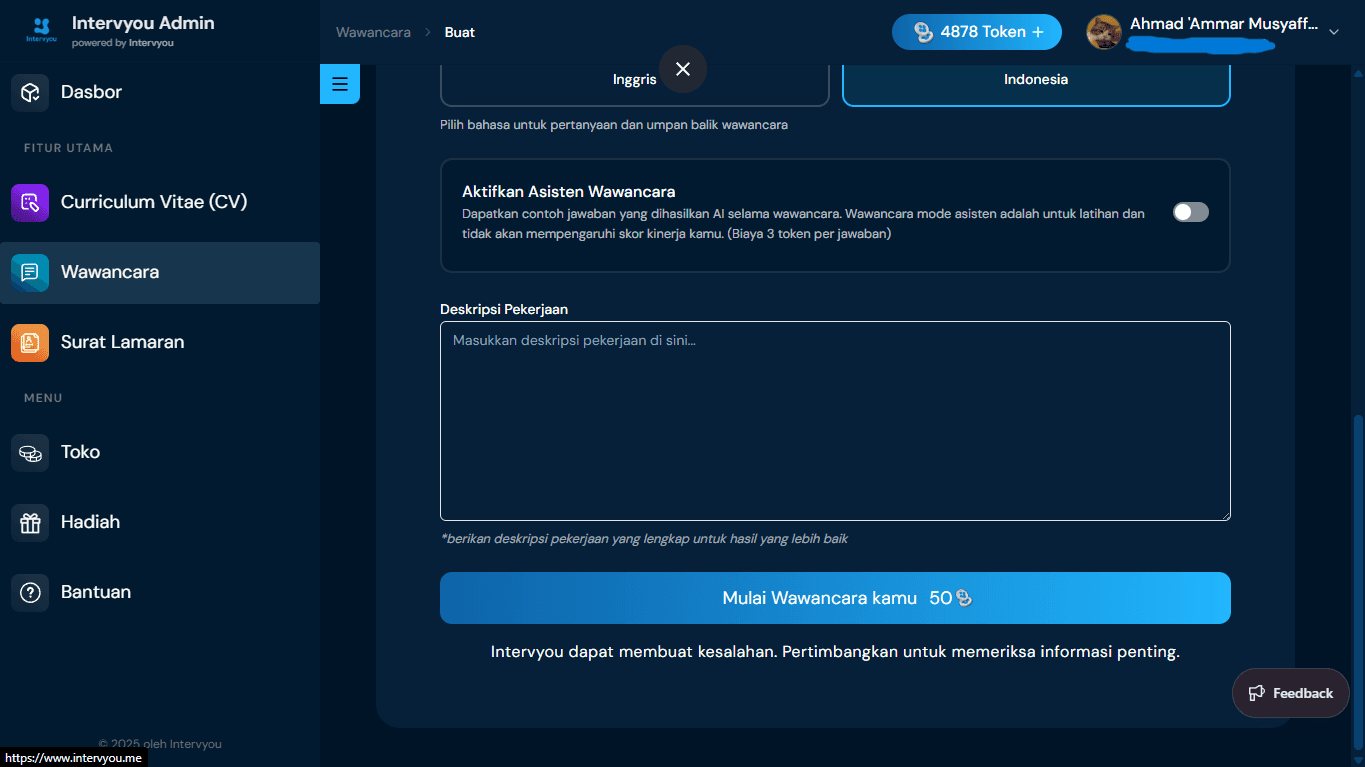The width and height of the screenshot is (1365, 767).
Task: Close overlay with the X button
Action: 683,69
